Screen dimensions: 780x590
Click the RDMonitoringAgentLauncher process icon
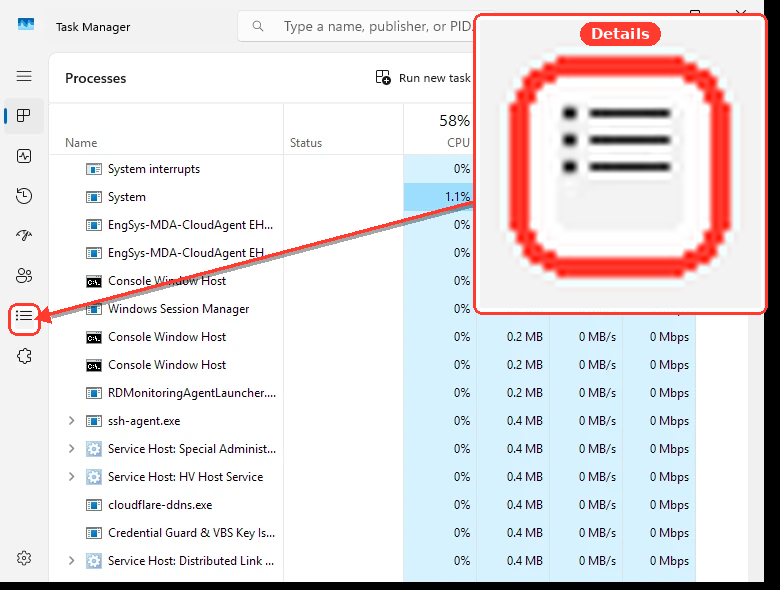pos(94,393)
